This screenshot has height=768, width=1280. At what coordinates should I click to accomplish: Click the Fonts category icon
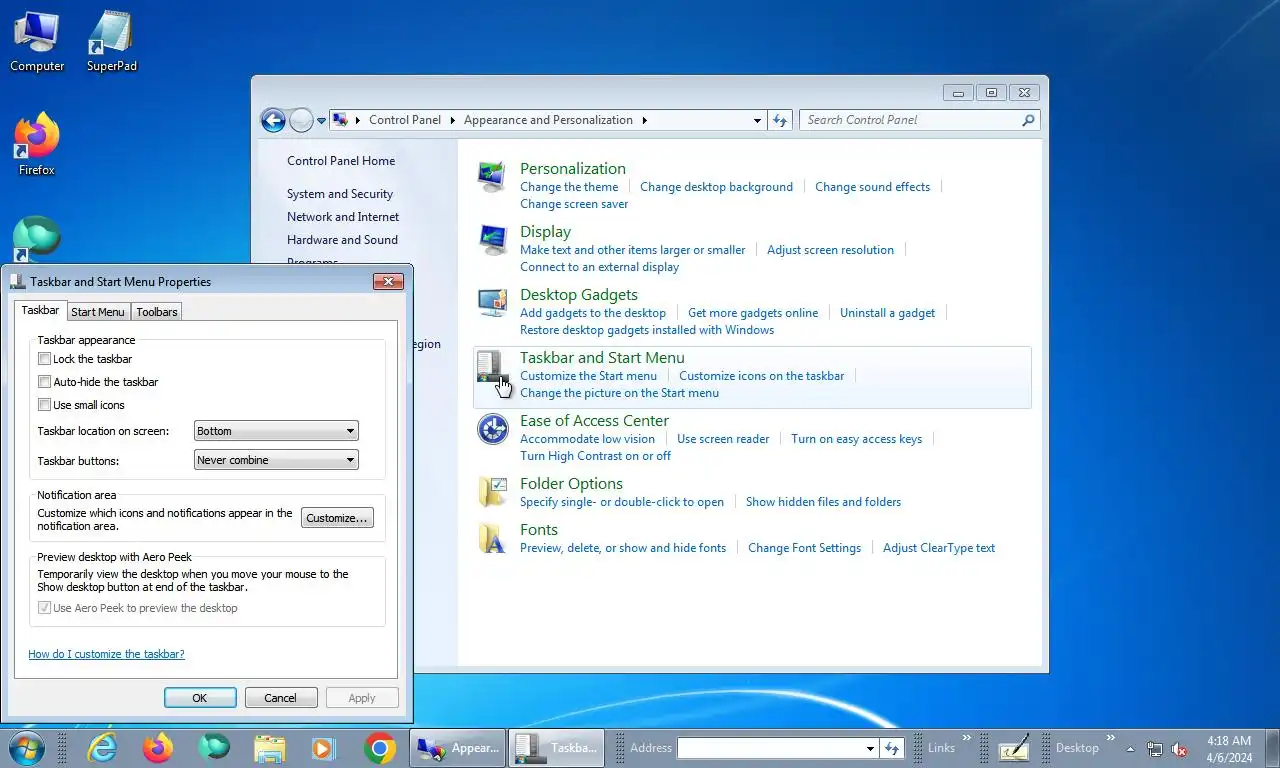click(492, 538)
